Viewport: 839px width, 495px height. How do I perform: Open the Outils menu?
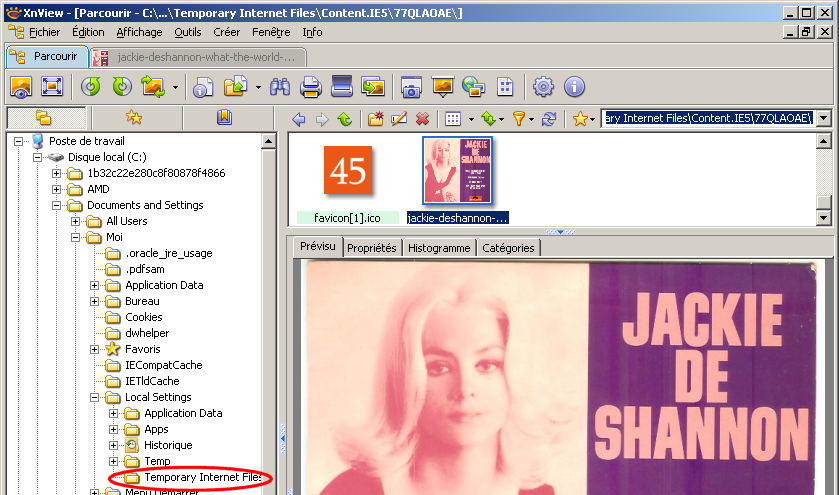tap(188, 33)
